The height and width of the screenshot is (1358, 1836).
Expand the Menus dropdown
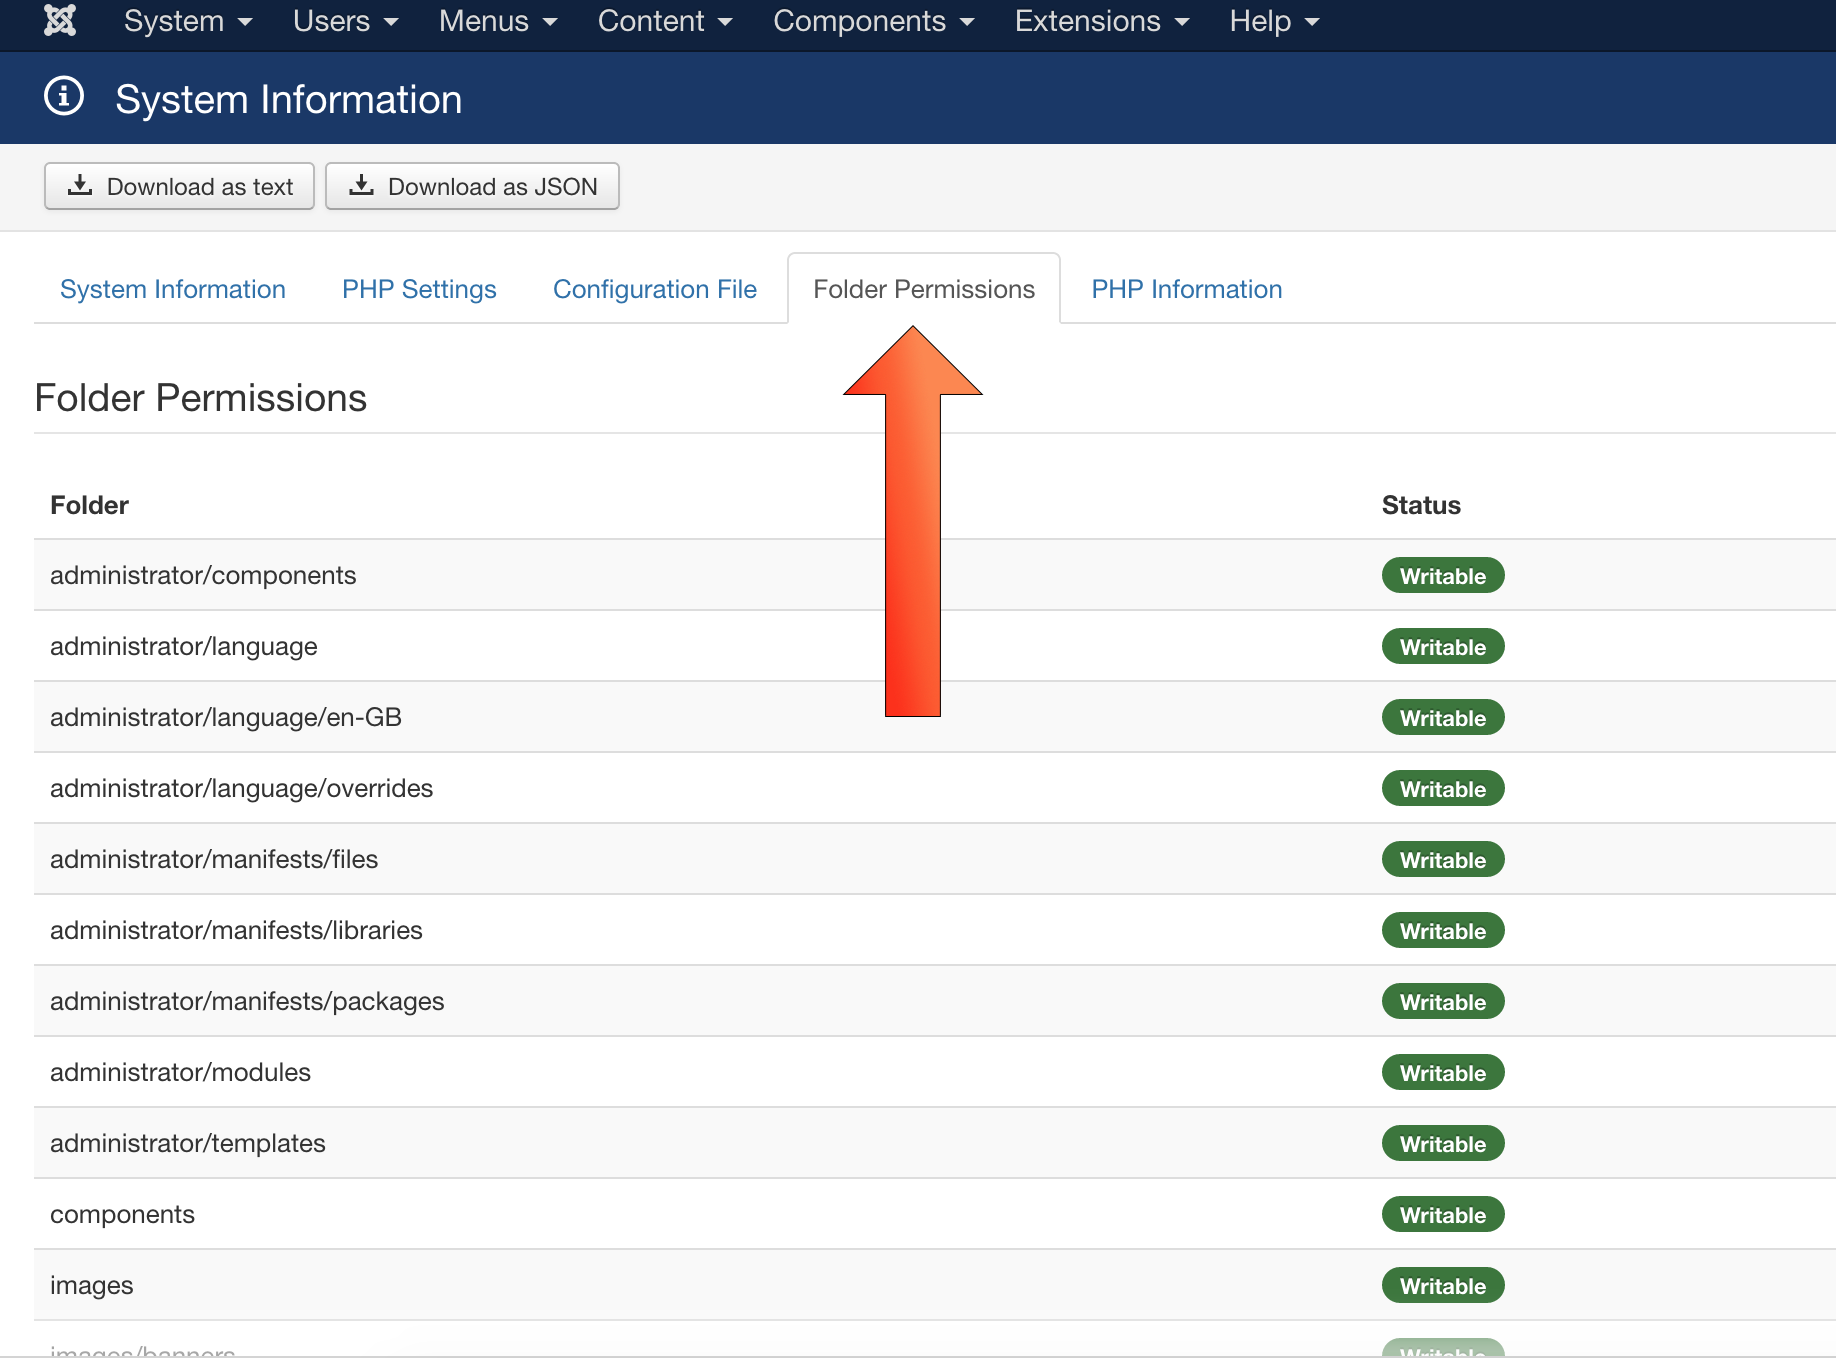[x=498, y=21]
